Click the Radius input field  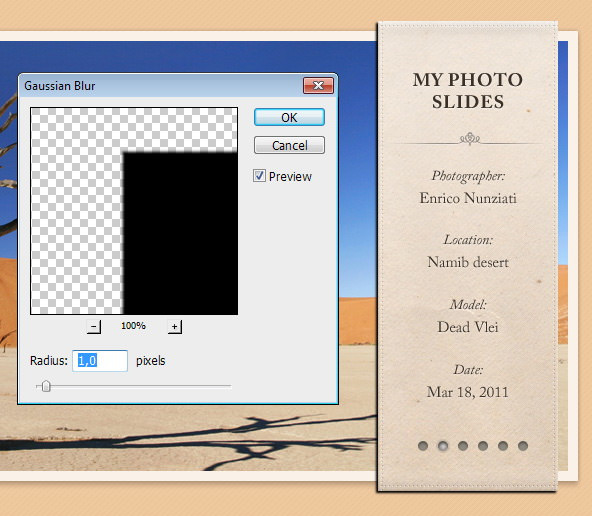tap(100, 361)
